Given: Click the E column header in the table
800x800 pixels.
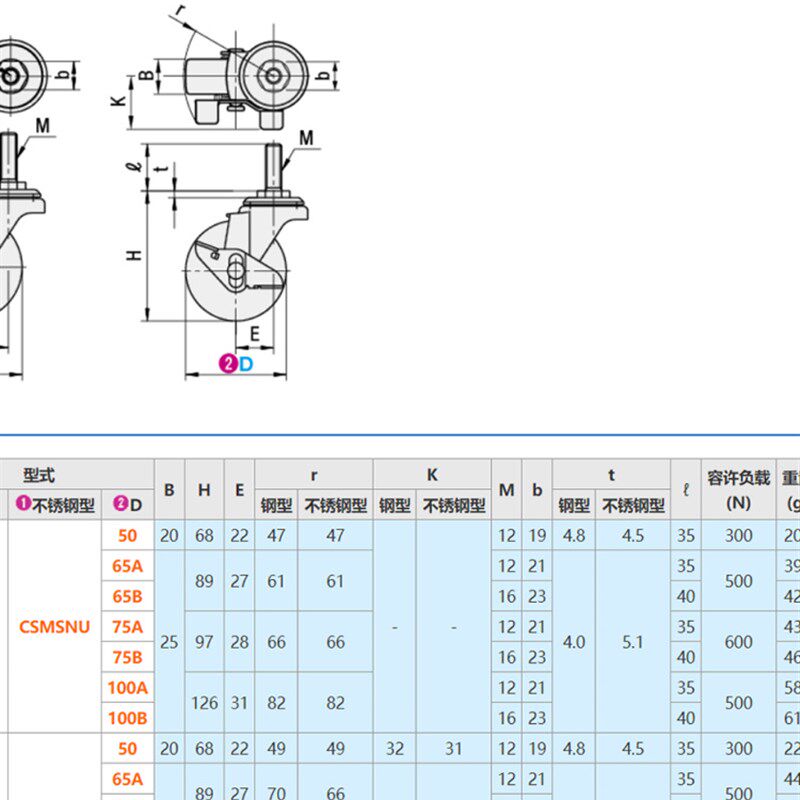Looking at the screenshot, I should [239, 490].
